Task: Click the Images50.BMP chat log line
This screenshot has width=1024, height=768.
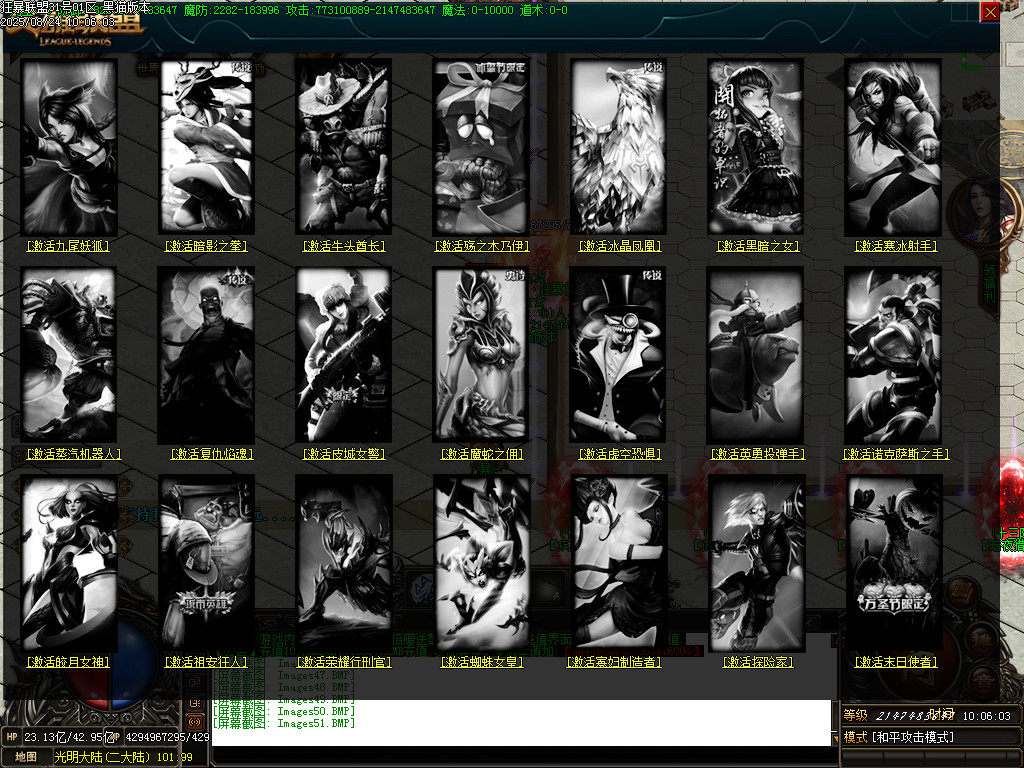Action: tap(284, 711)
